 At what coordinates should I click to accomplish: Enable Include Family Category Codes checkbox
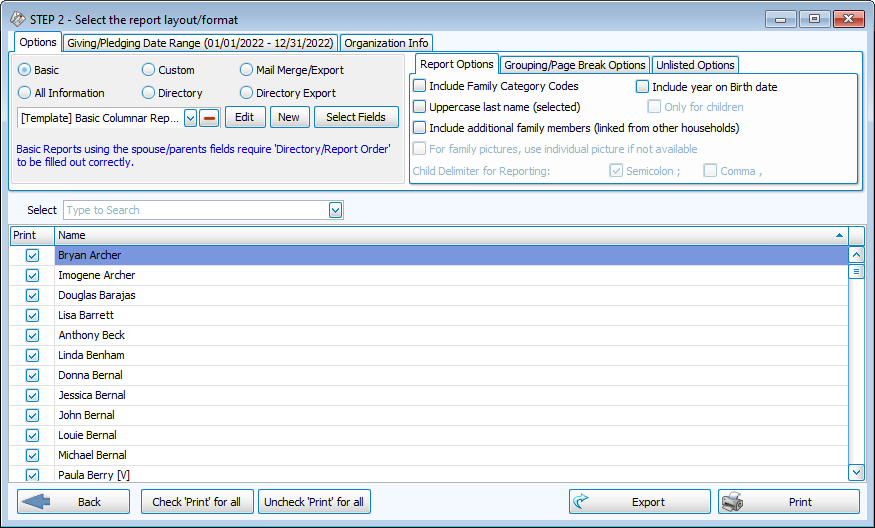coord(420,87)
